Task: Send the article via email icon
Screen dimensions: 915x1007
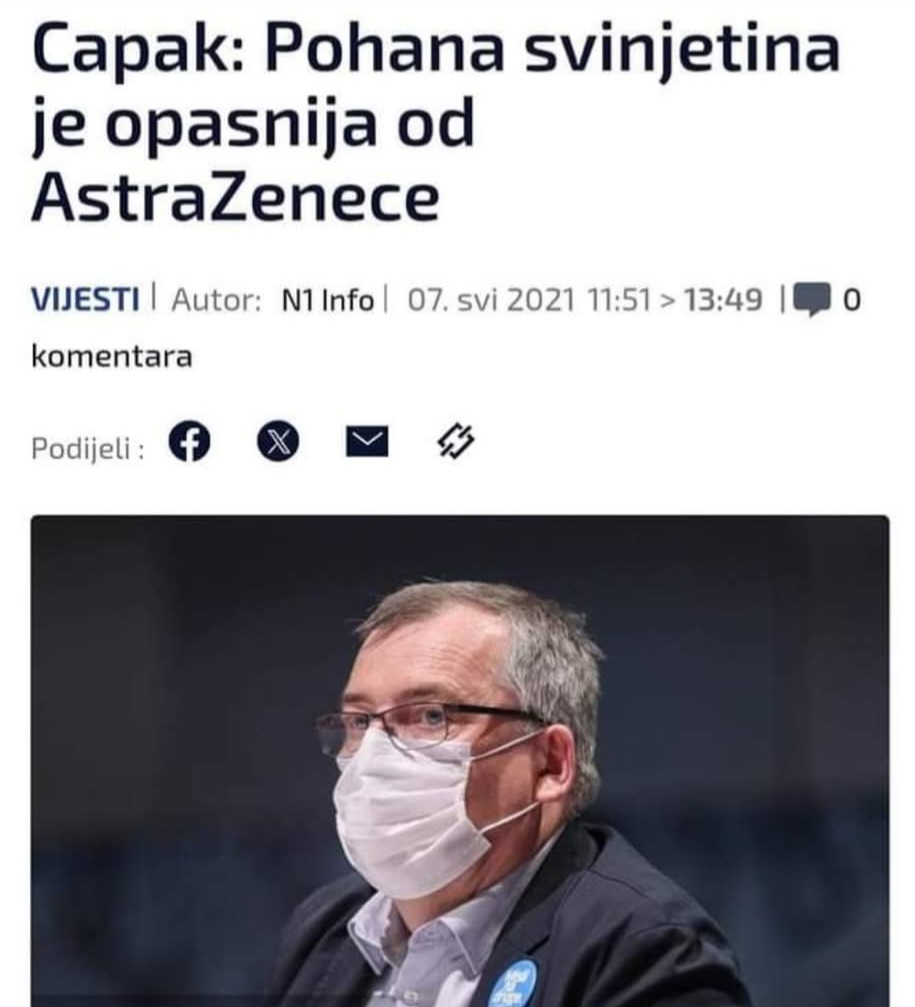Action: click(x=367, y=442)
